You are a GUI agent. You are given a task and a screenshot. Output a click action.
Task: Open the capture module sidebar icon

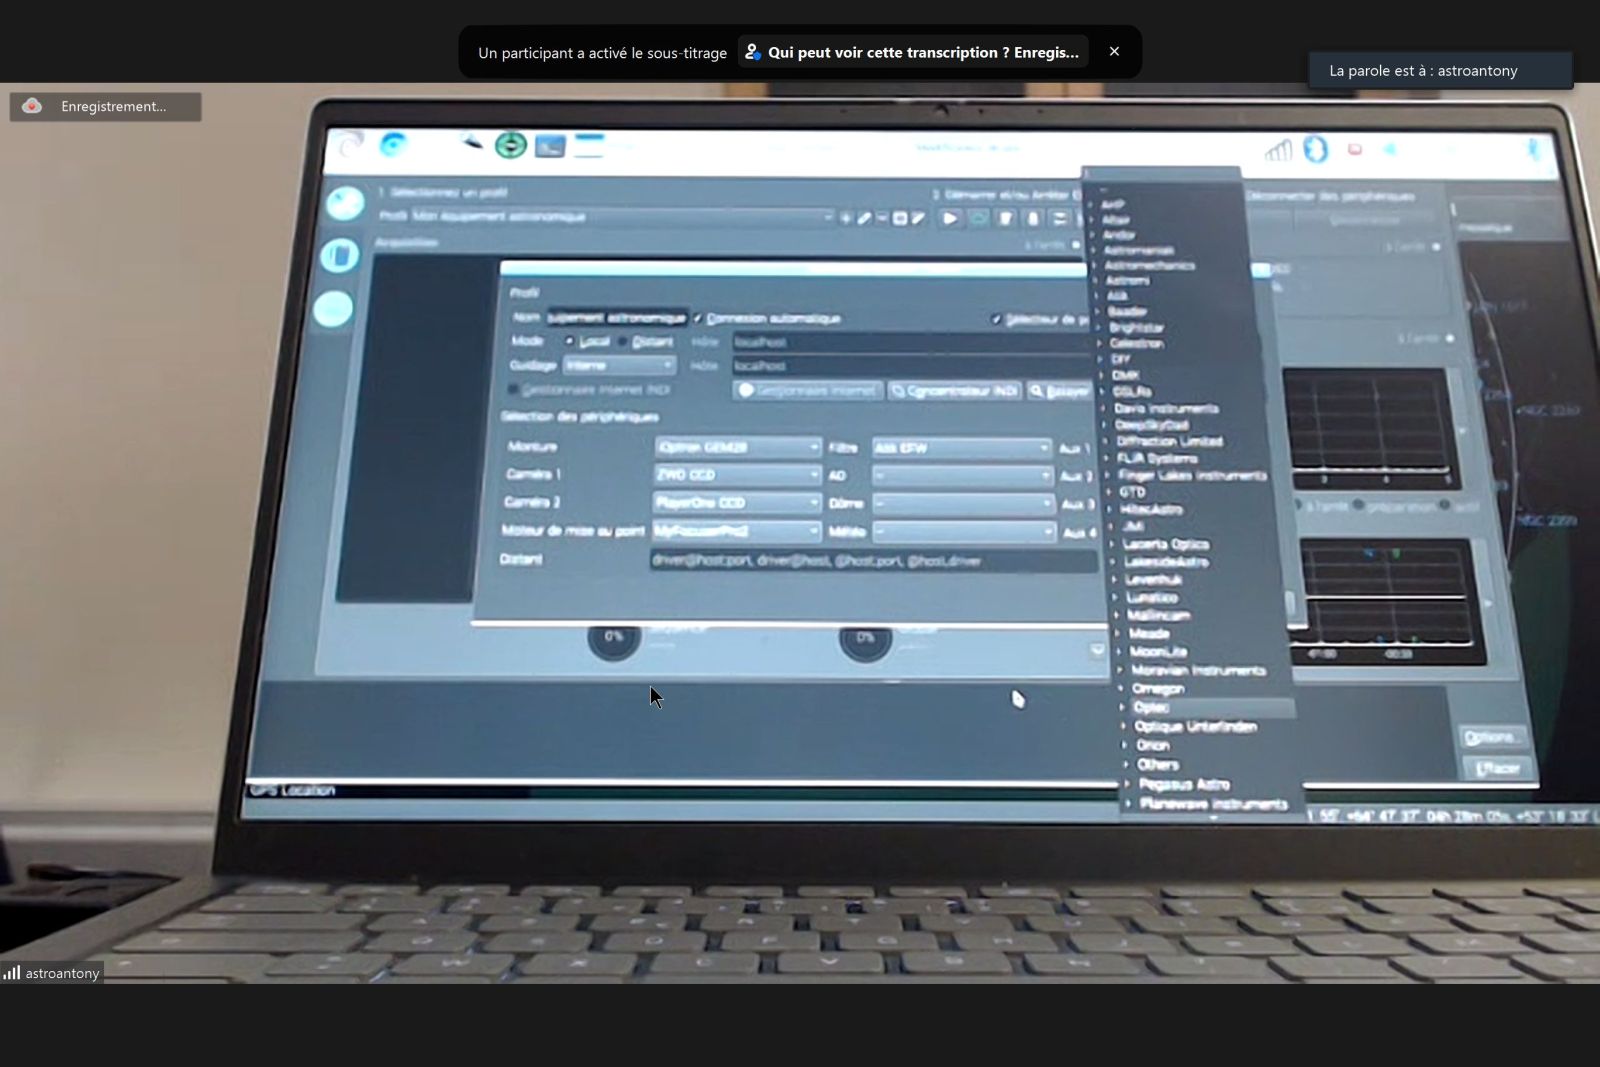click(x=339, y=256)
